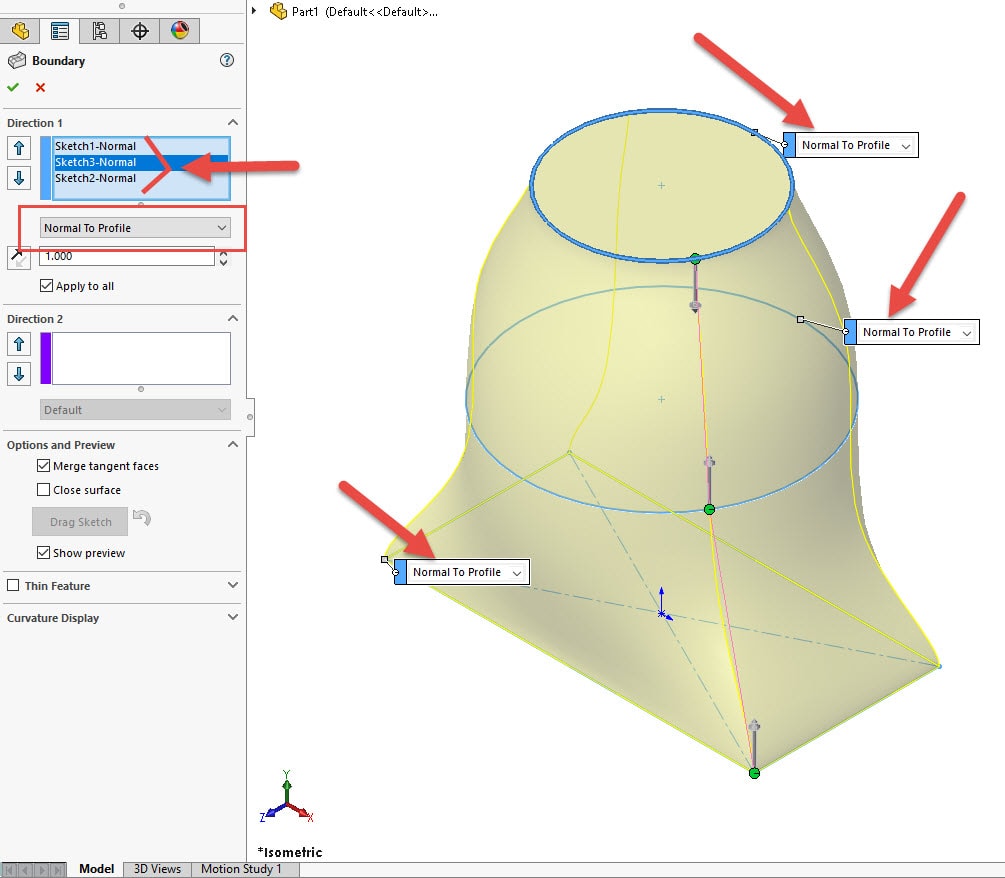Toggle Apply to all checkbox
The width and height of the screenshot is (1005, 878).
click(46, 286)
